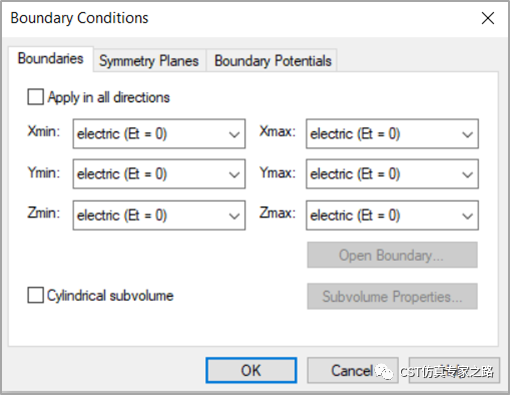Image resolution: width=510 pixels, height=395 pixels.
Task: Expand the Xmax boundary type list
Action: (392, 134)
